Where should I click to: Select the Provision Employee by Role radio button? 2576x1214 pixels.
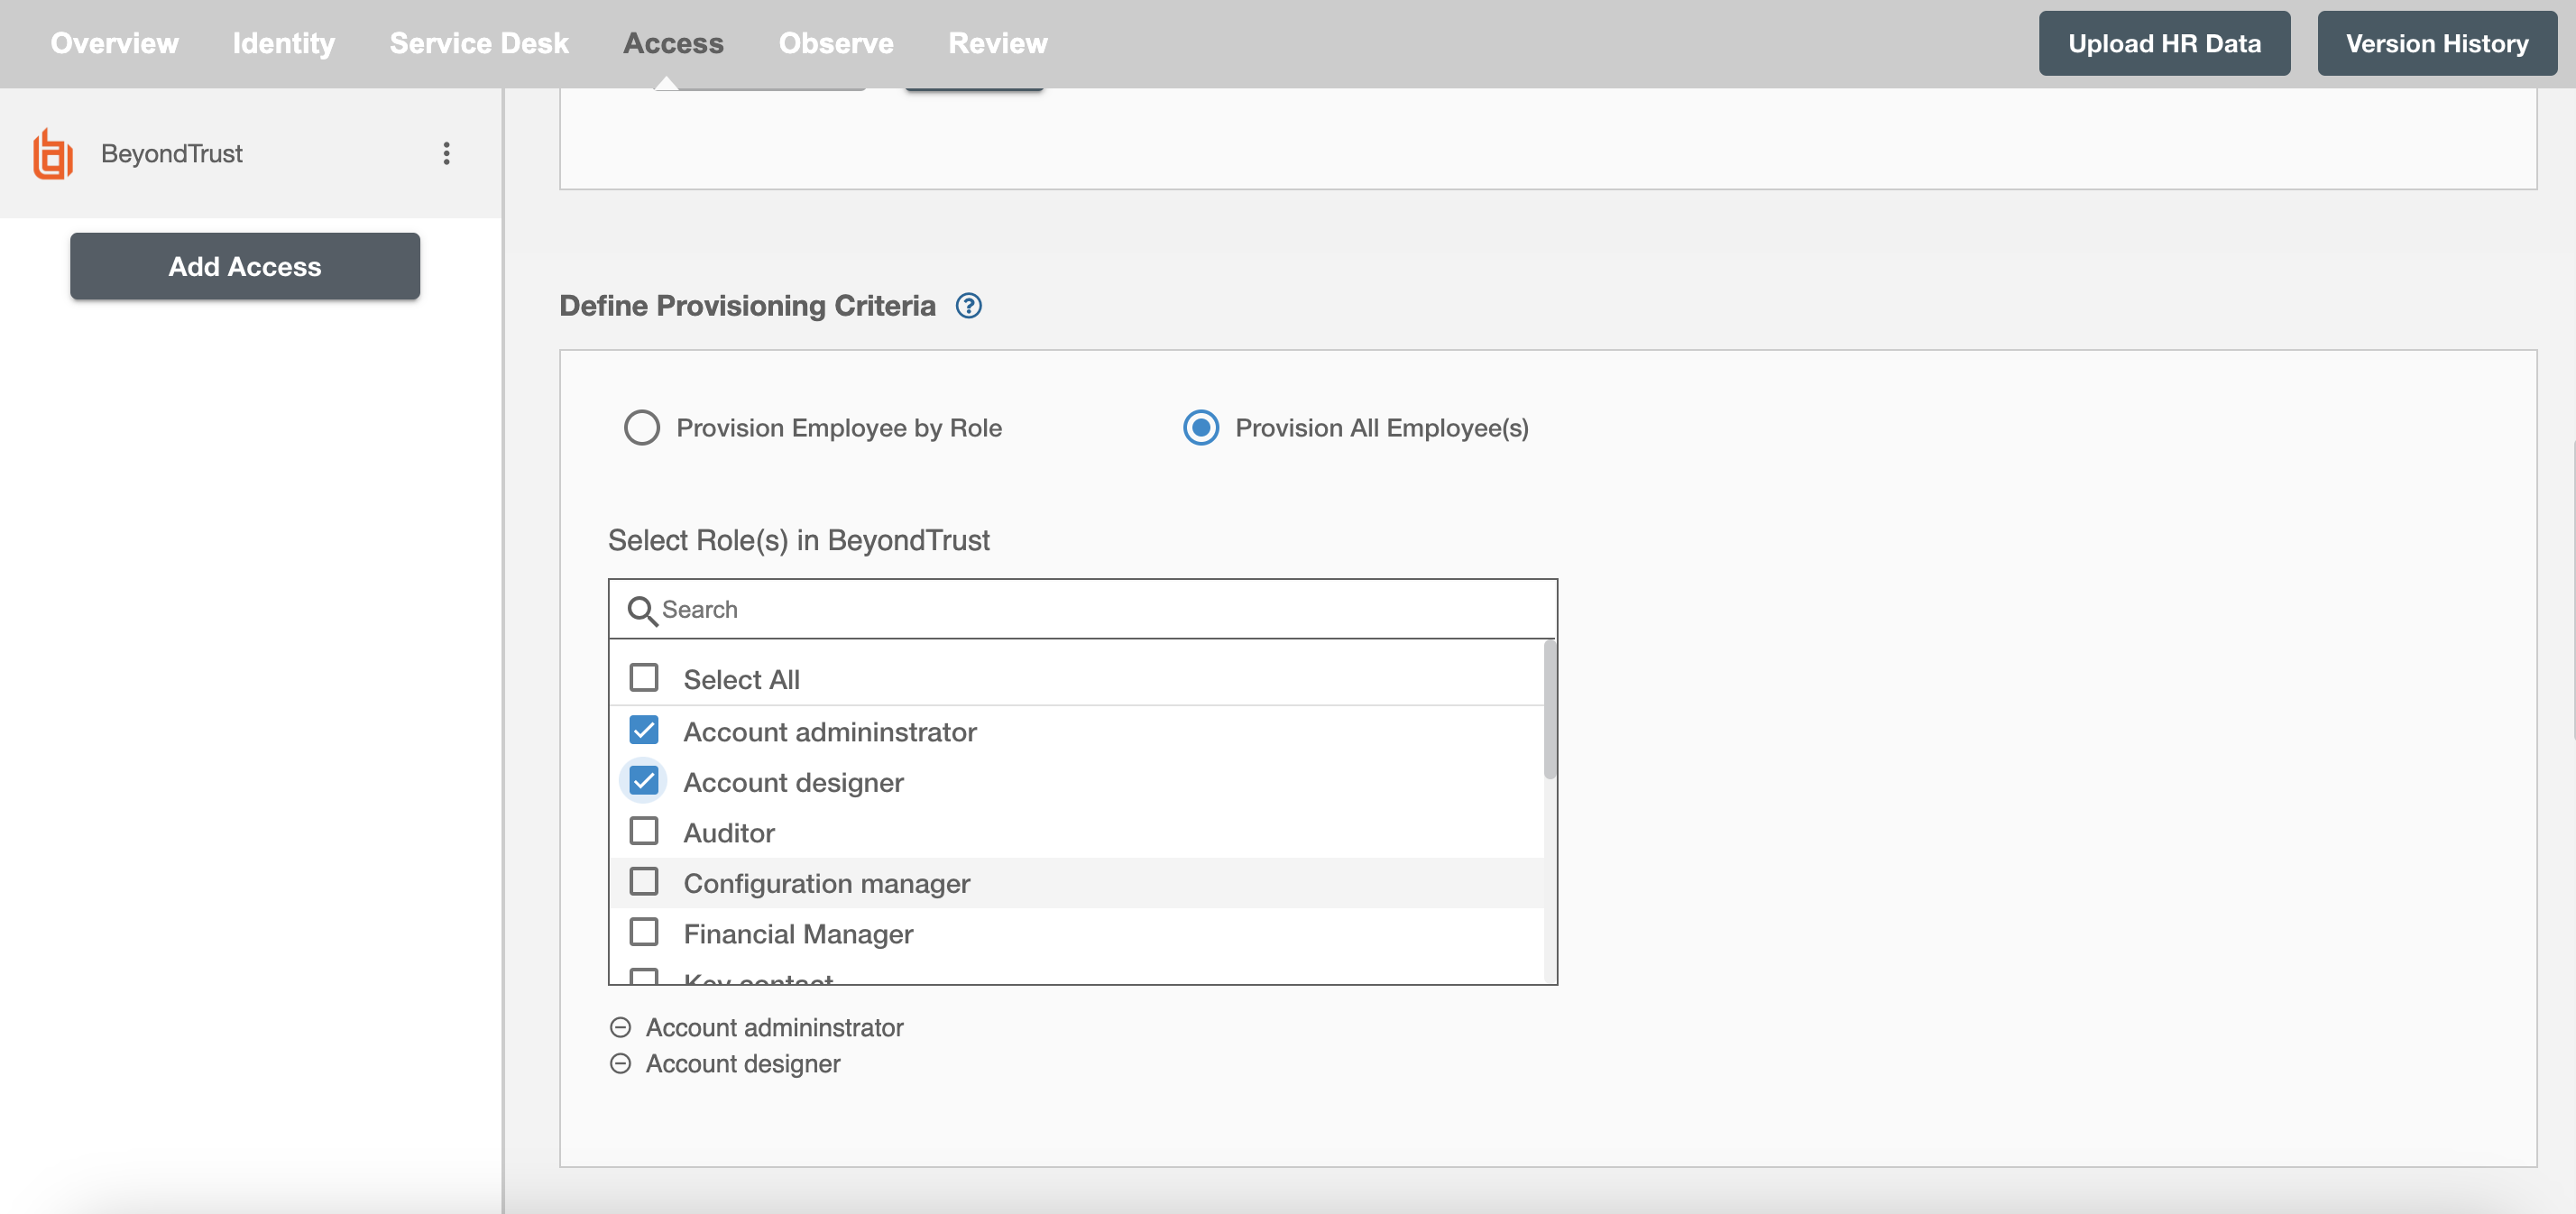click(642, 428)
